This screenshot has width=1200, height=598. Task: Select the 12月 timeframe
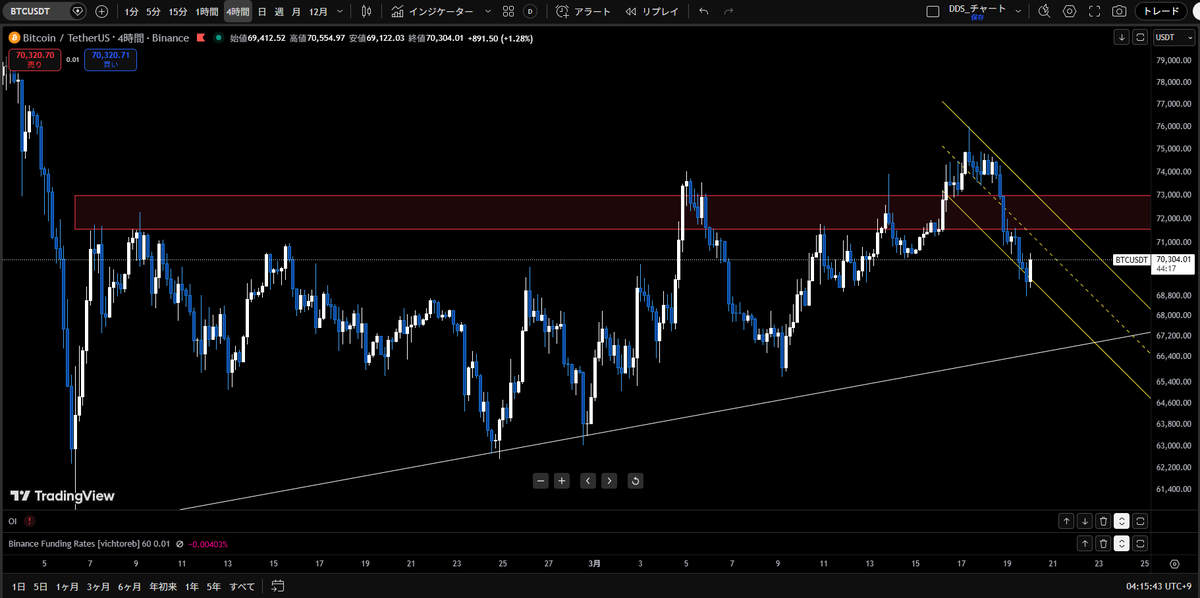coord(318,12)
